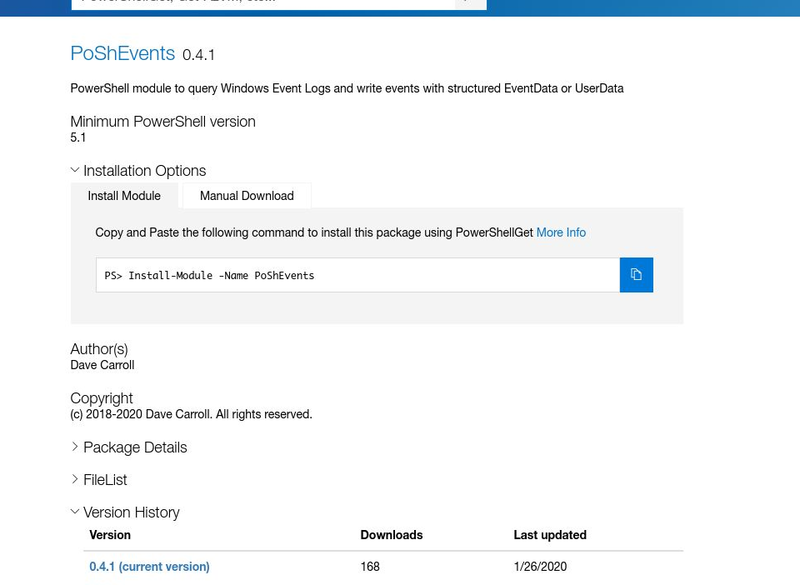Copy the Install-Module command to clipboard
800x585 pixels.
[636, 275]
